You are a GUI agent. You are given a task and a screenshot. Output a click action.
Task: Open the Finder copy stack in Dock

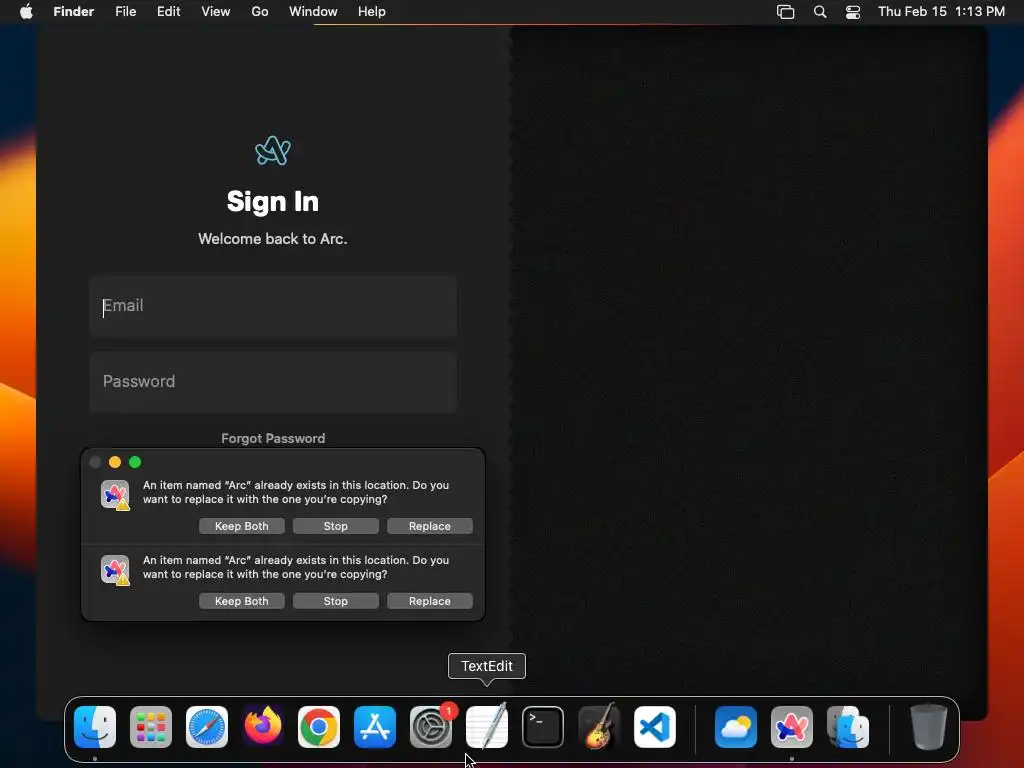(848, 727)
